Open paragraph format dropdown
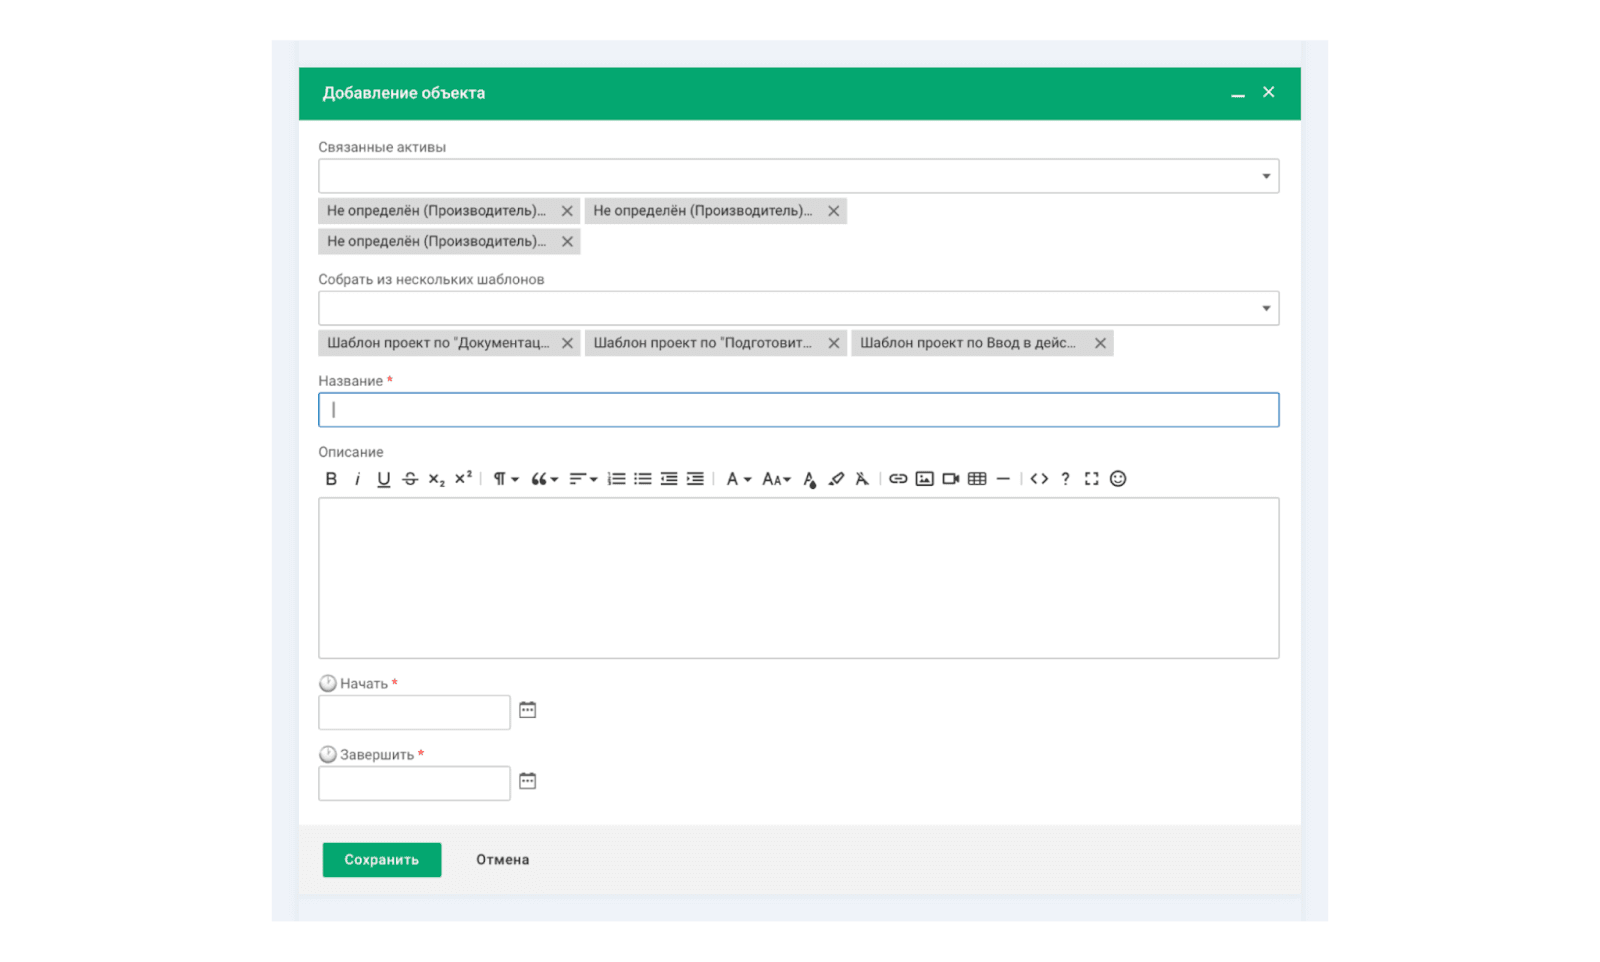Image resolution: width=1600 pixels, height=962 pixels. pos(505,479)
